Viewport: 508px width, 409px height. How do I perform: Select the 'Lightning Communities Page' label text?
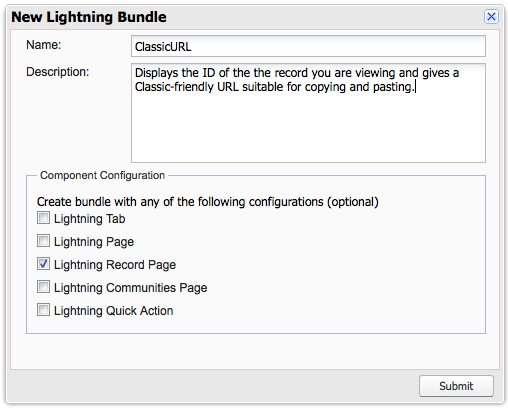[131, 288]
